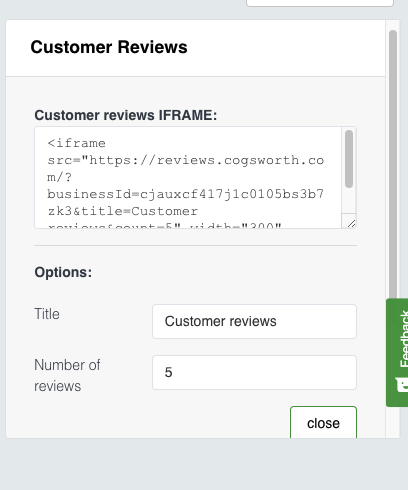This screenshot has height=490, width=408.
Task: Click the Options heading
Action: click(63, 272)
